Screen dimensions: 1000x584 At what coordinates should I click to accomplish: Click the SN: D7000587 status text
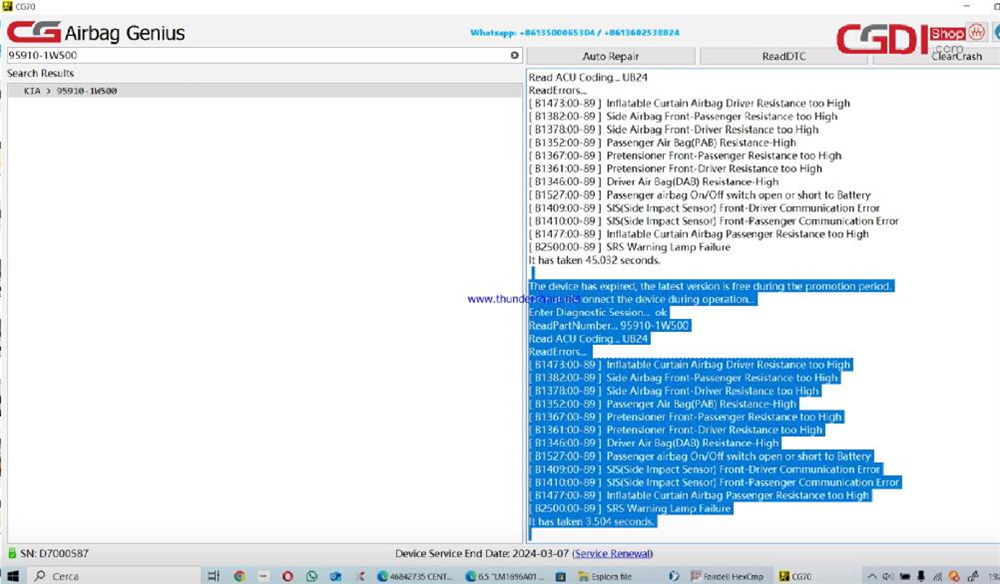pyautogui.click(x=54, y=553)
